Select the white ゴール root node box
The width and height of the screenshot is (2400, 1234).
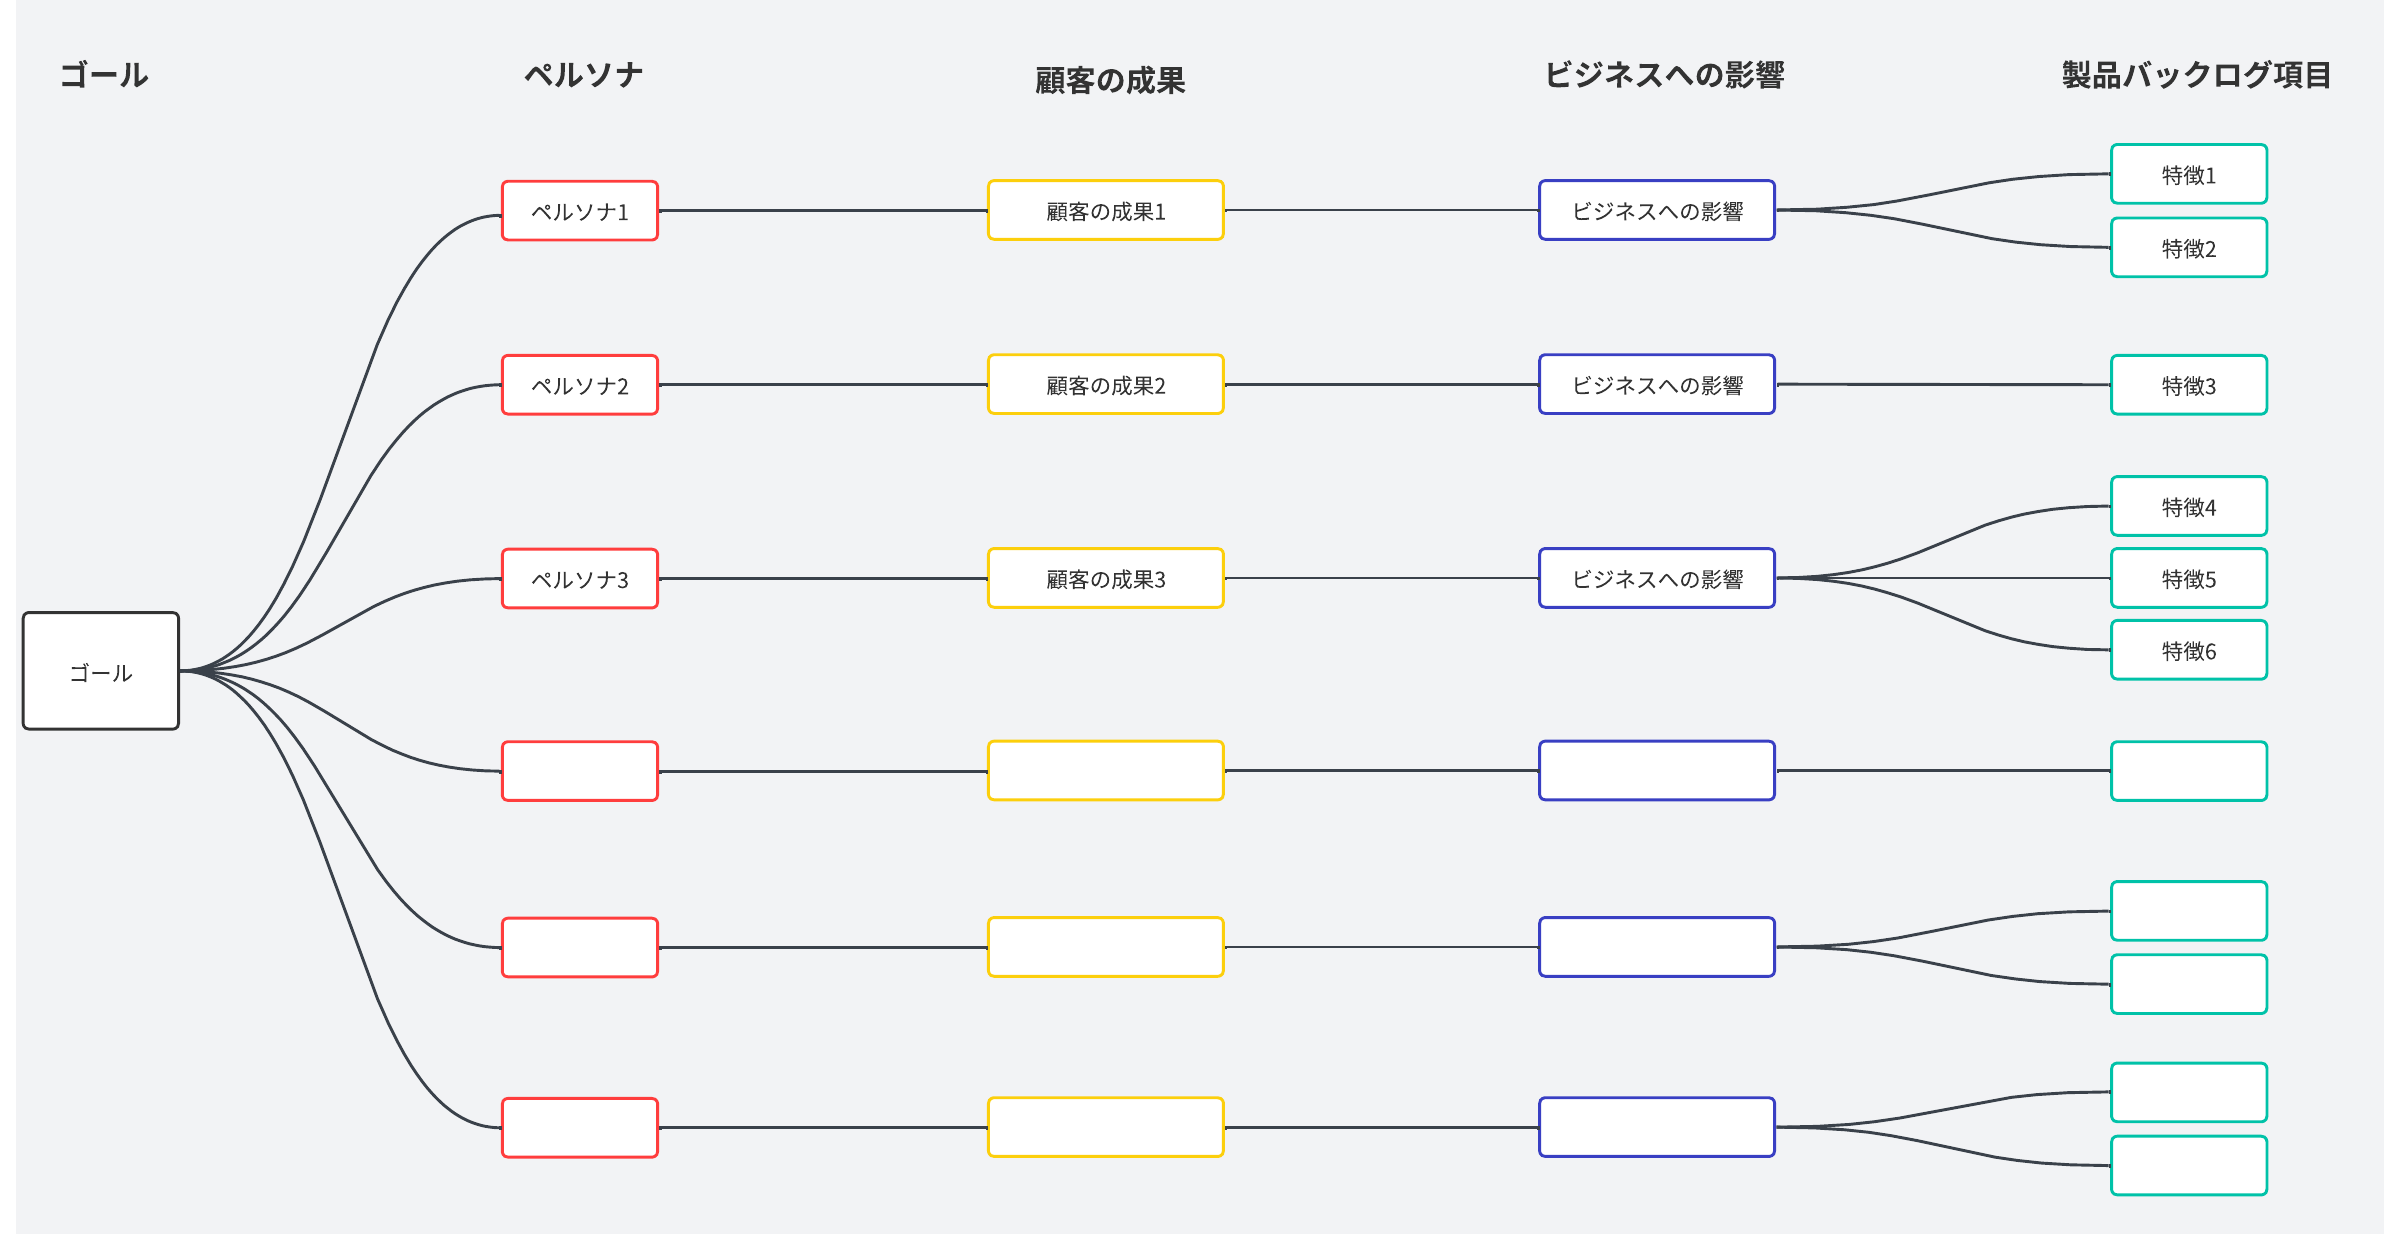[x=101, y=671]
